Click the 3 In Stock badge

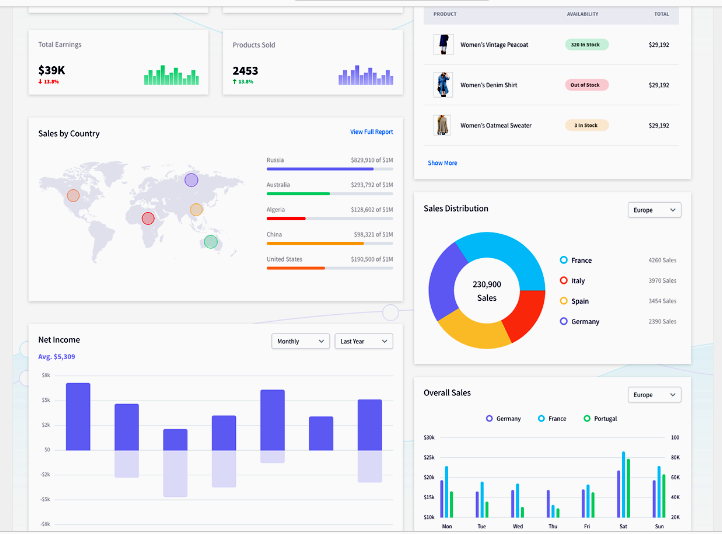click(x=587, y=125)
